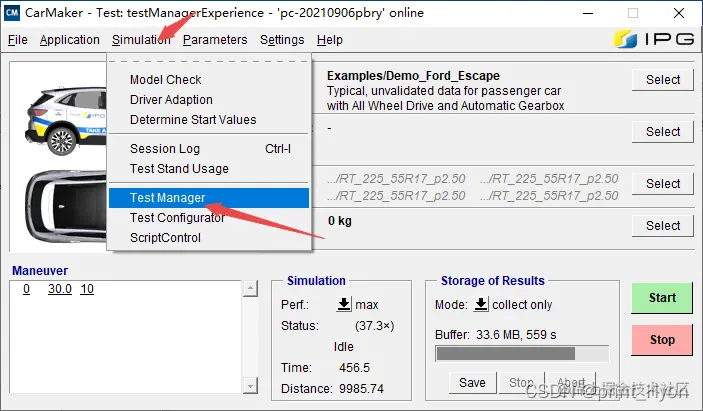Minimize the CarMaker window

[x=588, y=13]
